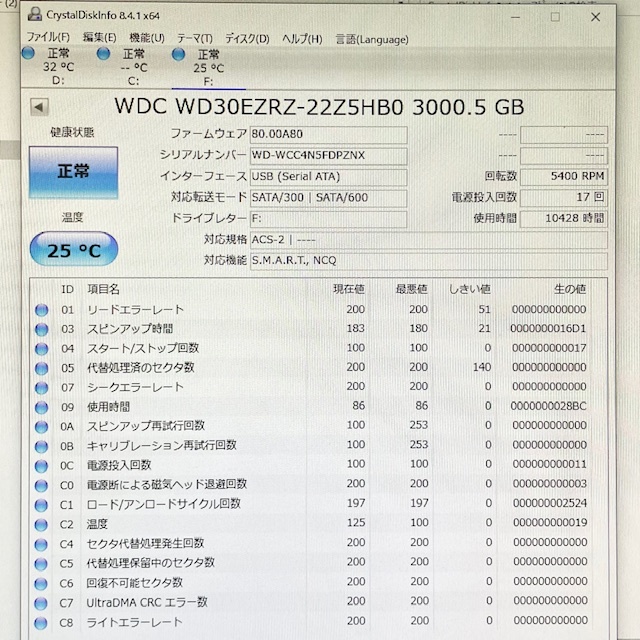Click the blue status orb of D: disk
The image size is (640, 640).
coord(28,53)
